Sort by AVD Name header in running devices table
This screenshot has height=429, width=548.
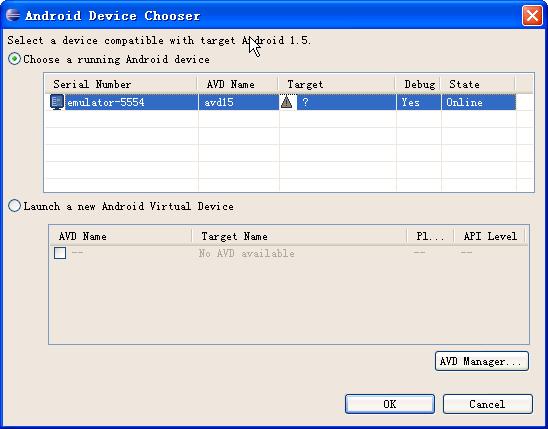pos(238,84)
